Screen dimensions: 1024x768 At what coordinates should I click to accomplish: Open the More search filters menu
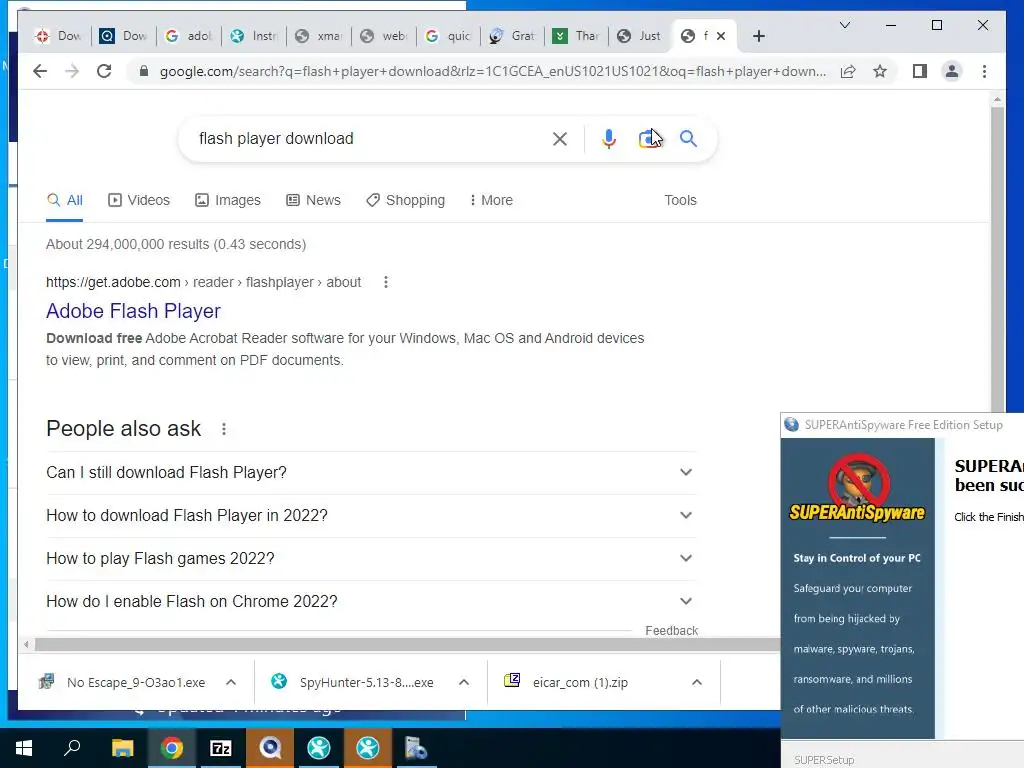(x=491, y=200)
